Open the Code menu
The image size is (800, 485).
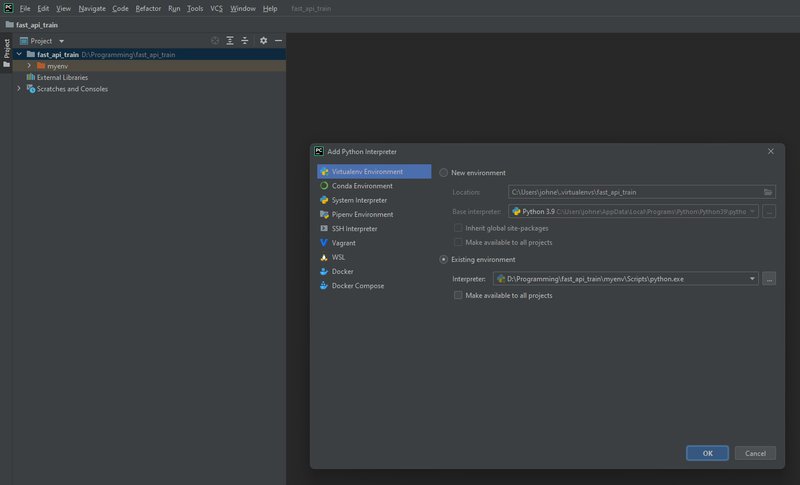point(120,8)
